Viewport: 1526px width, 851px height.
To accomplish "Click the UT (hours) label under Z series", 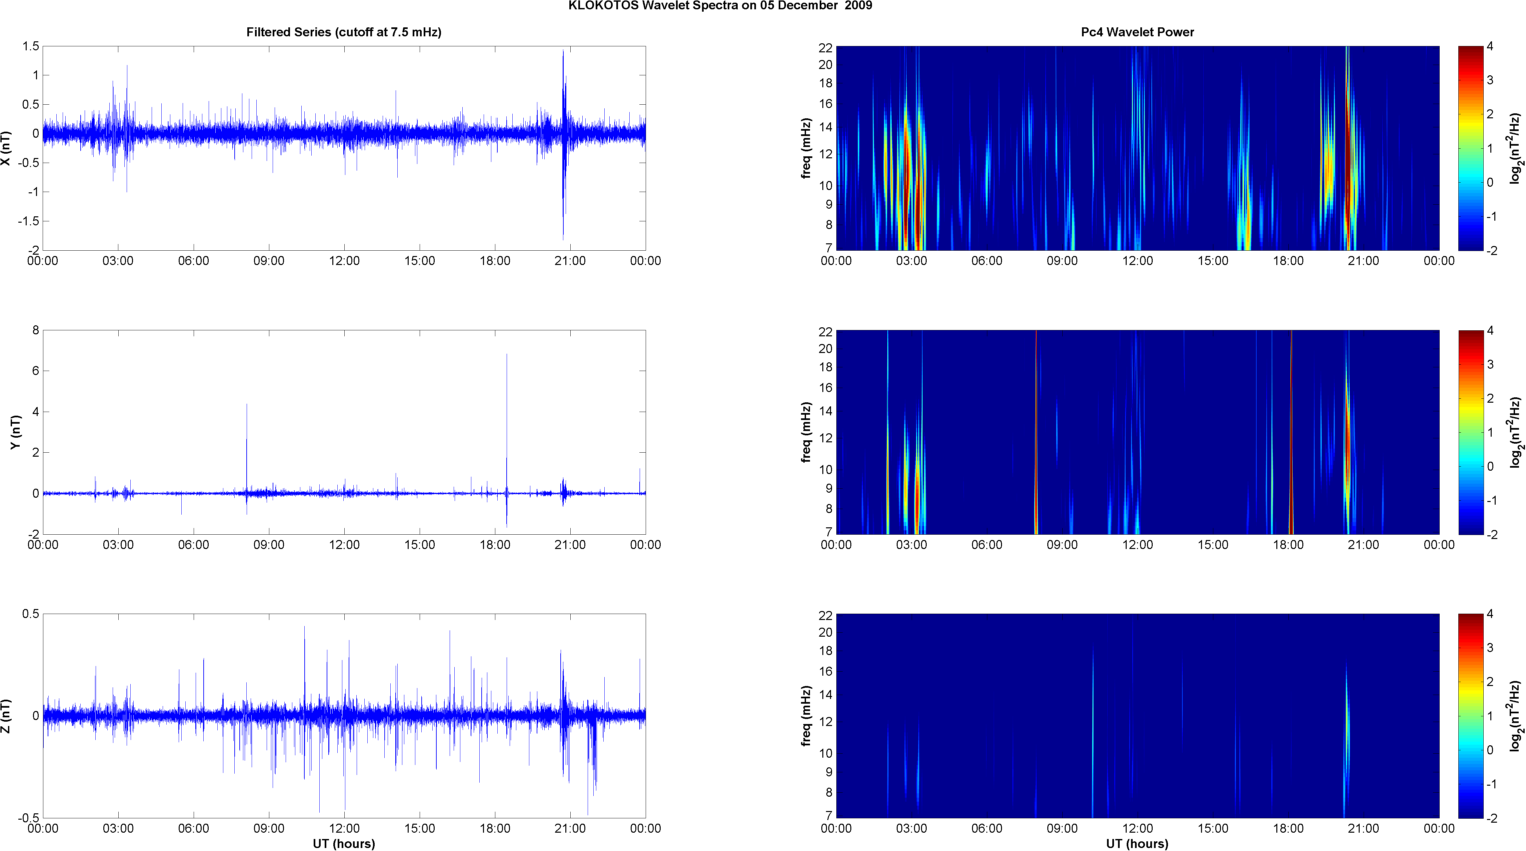I will [343, 843].
